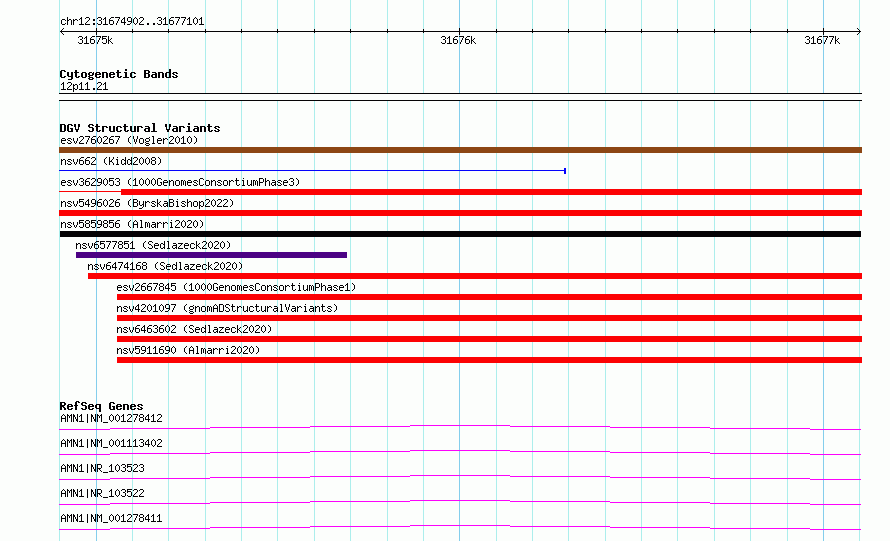Viewport: 890px width, 541px height.
Task: Select the red nsv4201097 variant bar
Action: click(x=489, y=318)
